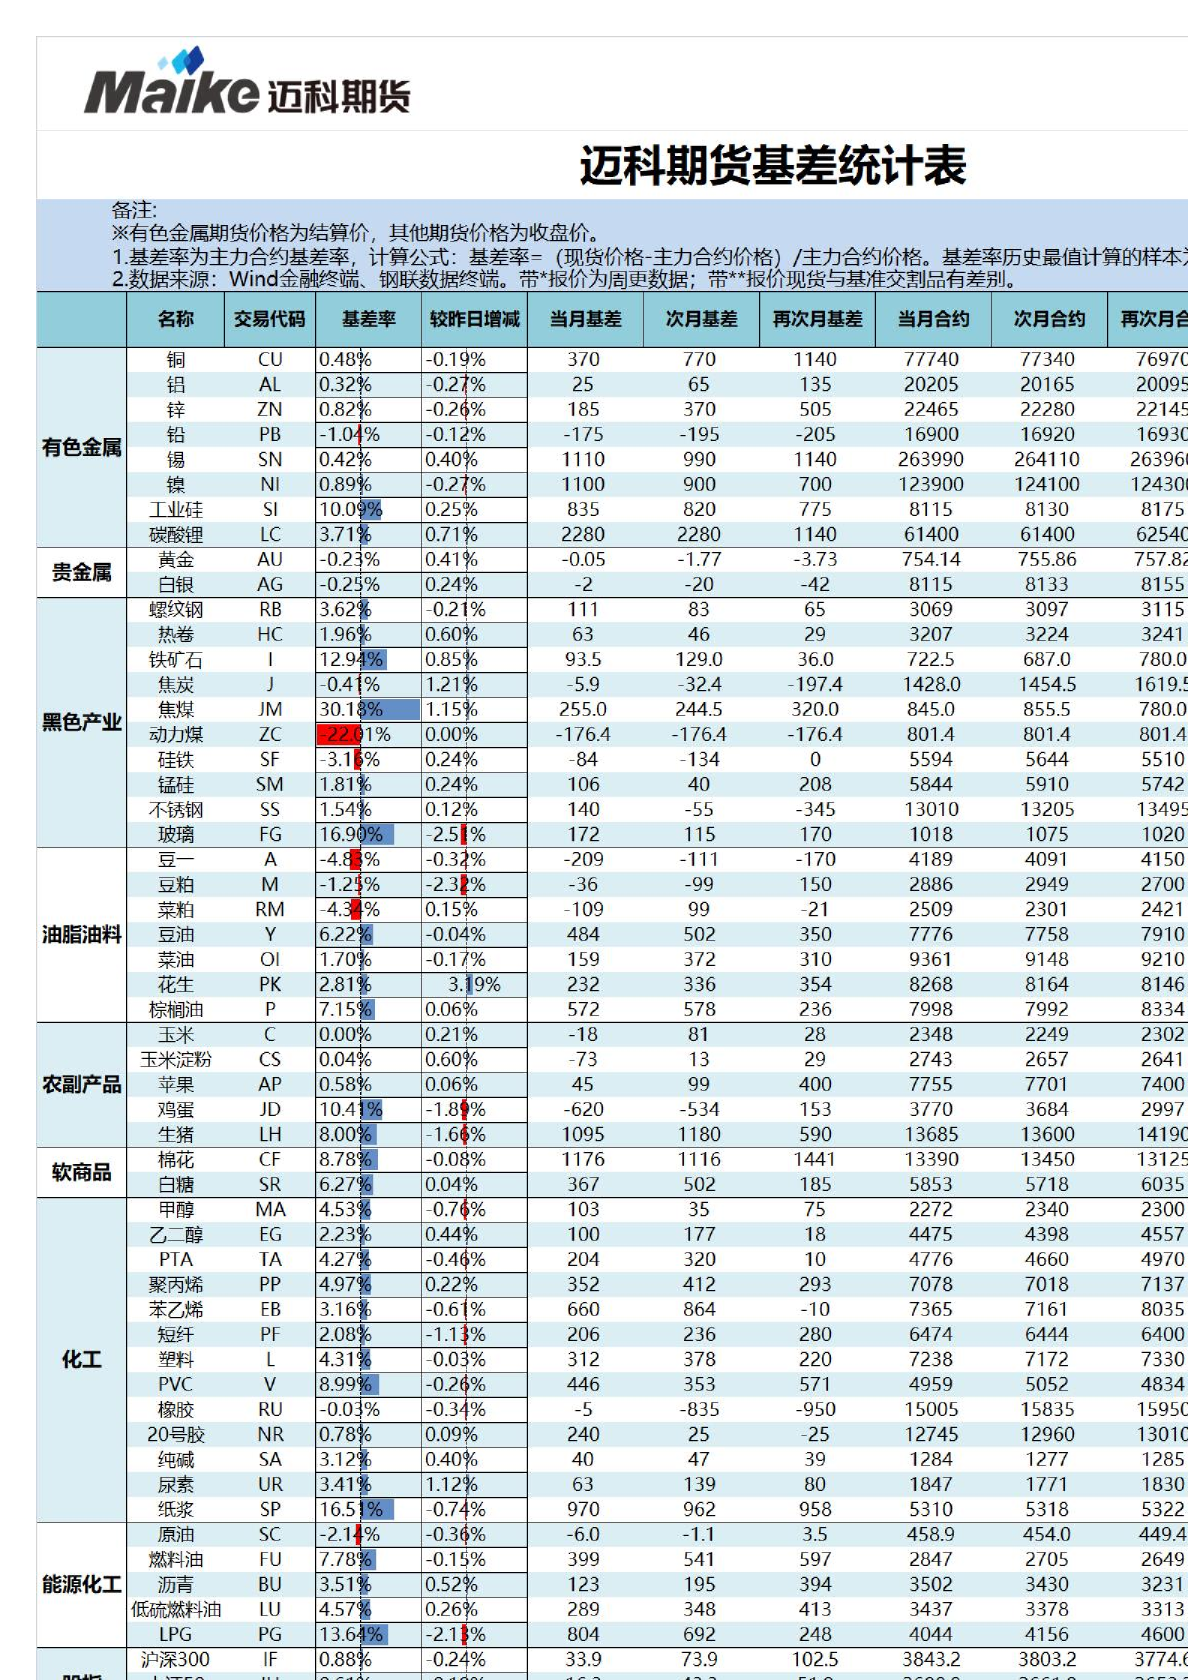Click the 白糖 name cell
The width and height of the screenshot is (1188, 1680).
point(176,1185)
